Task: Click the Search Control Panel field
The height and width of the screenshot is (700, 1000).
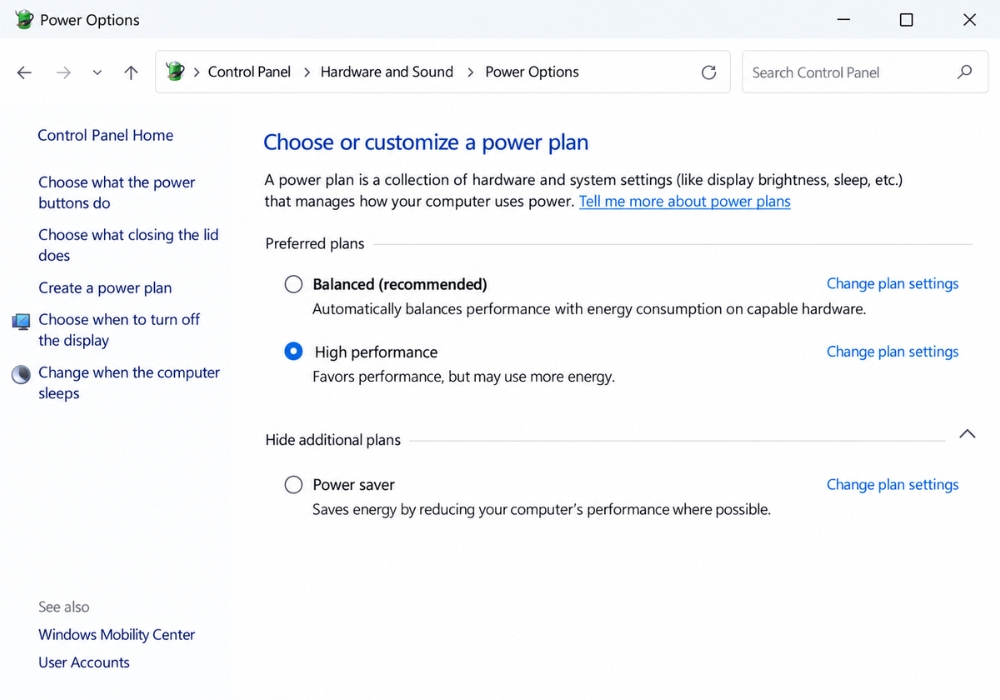Action: coord(865,72)
